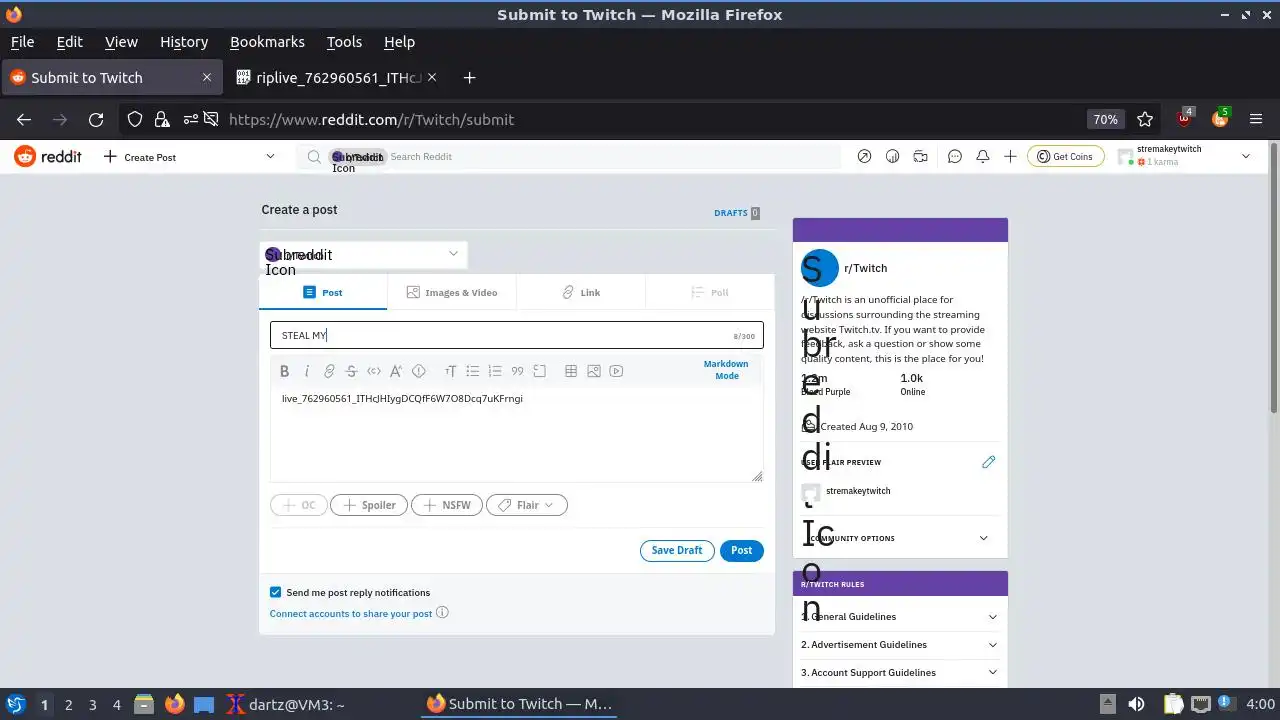Toggle the Spoiler tag on post
Screen dimensions: 1280x720
[x=369, y=505]
